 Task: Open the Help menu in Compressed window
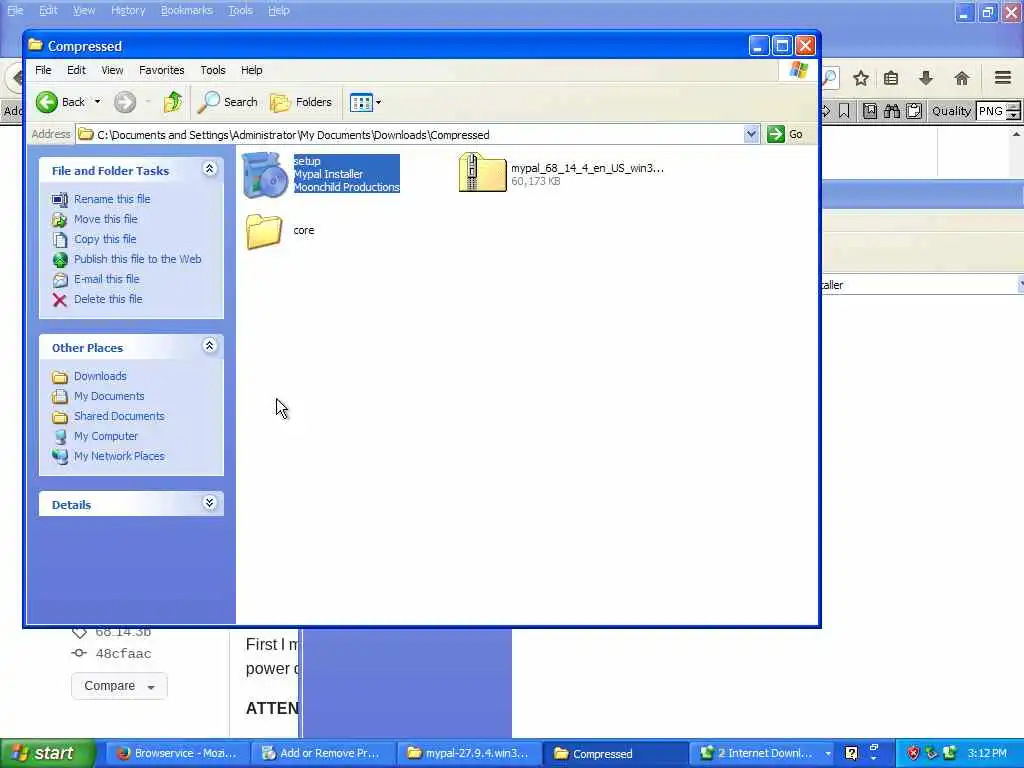(x=251, y=70)
